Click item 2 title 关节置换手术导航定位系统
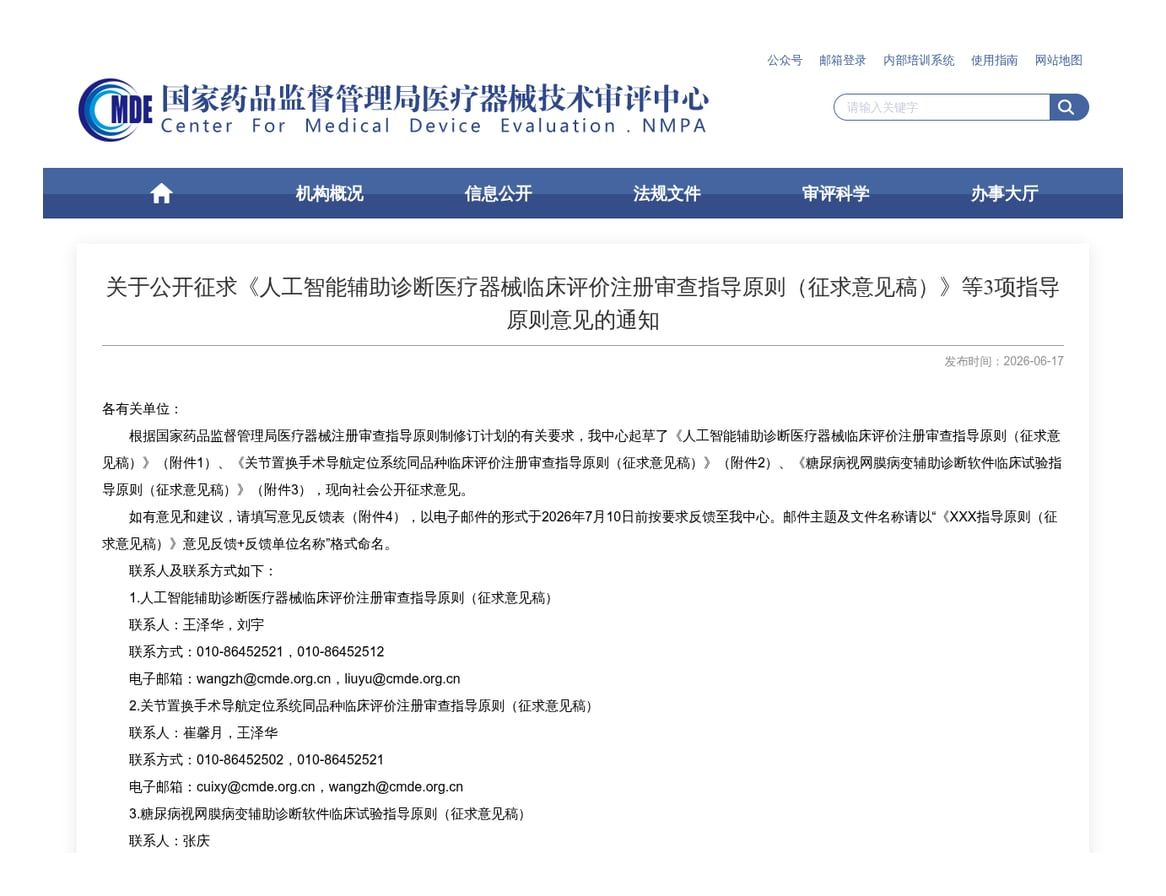1166x896 pixels. tap(361, 706)
